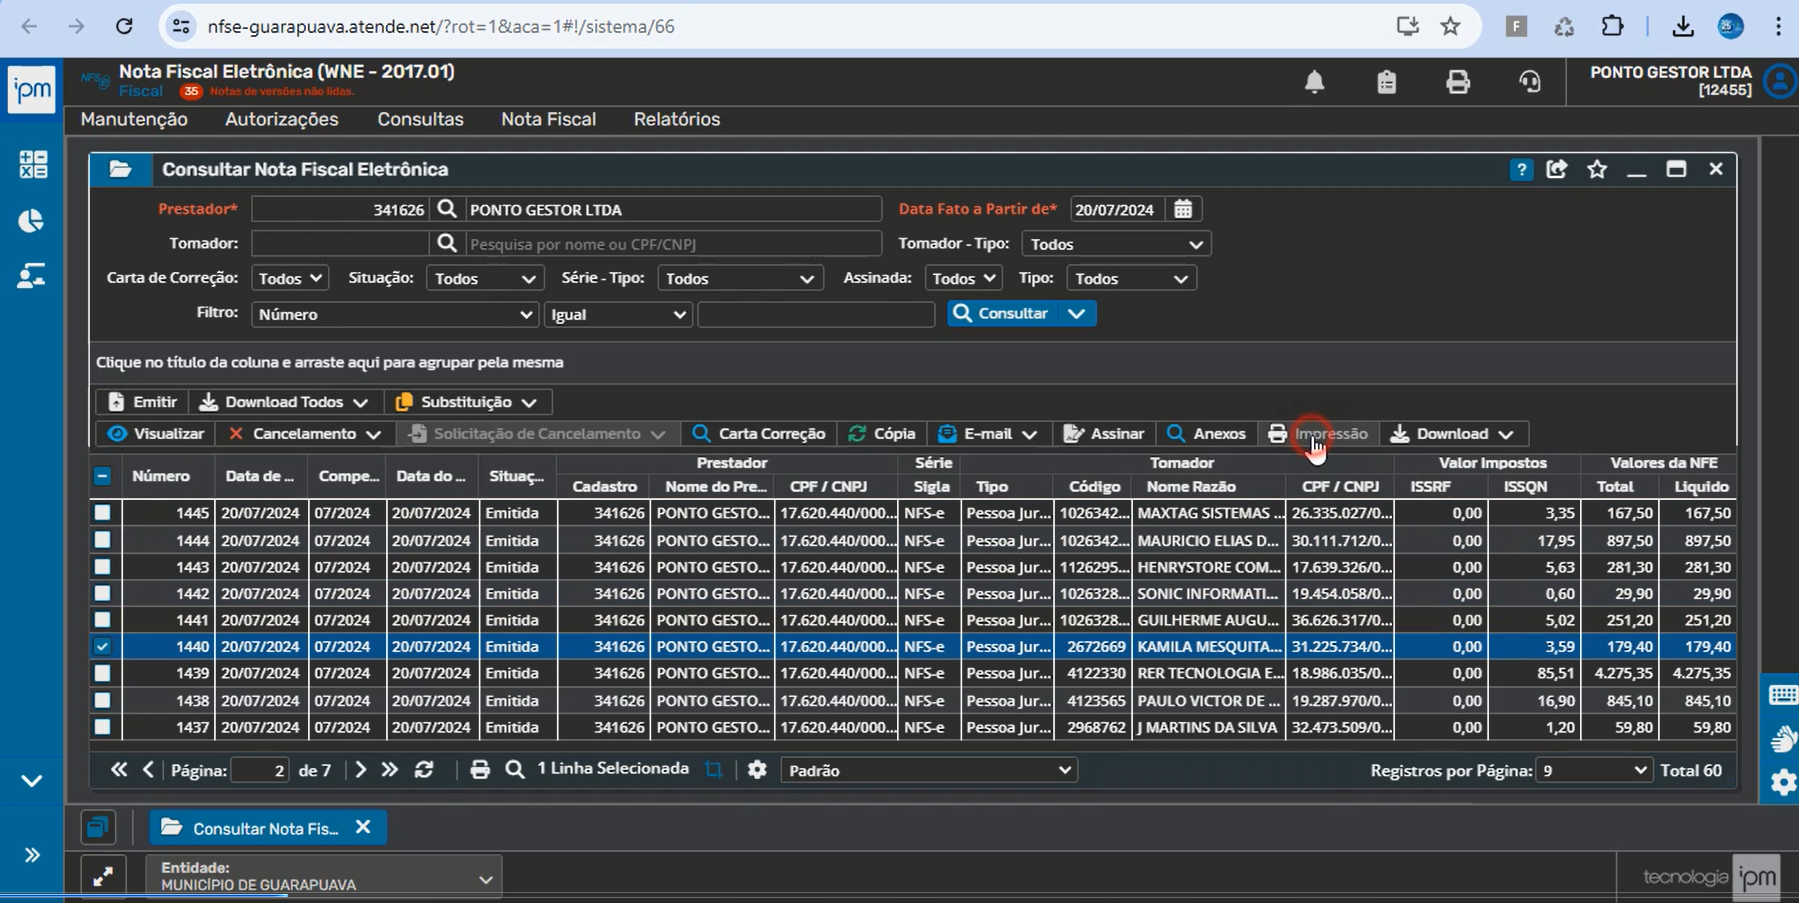Click the Visualizar button
Screen dimensions: 1799x903
coord(156,434)
